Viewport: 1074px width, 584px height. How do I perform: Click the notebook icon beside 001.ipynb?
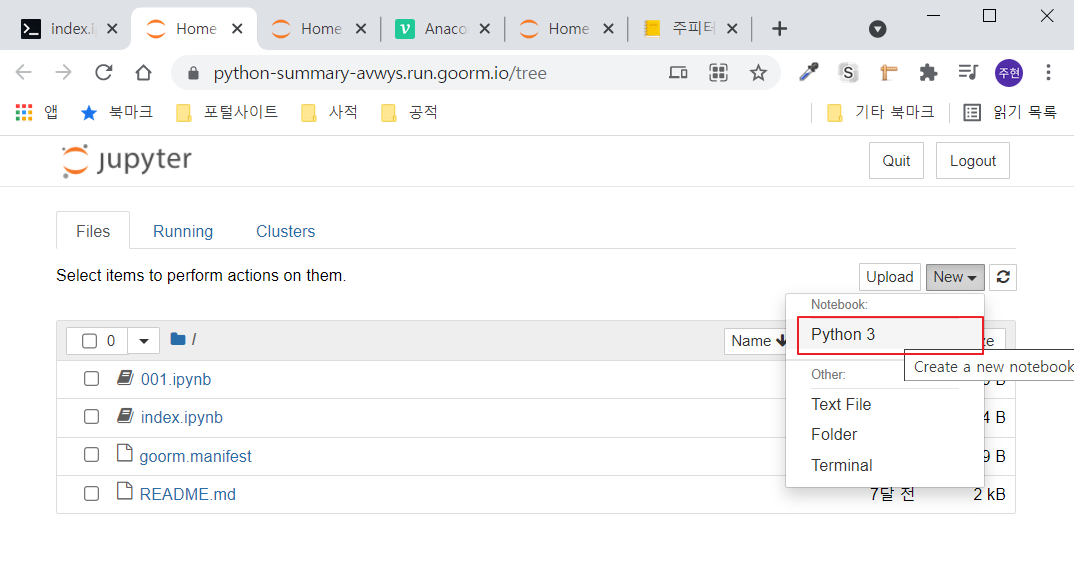[x=124, y=378]
